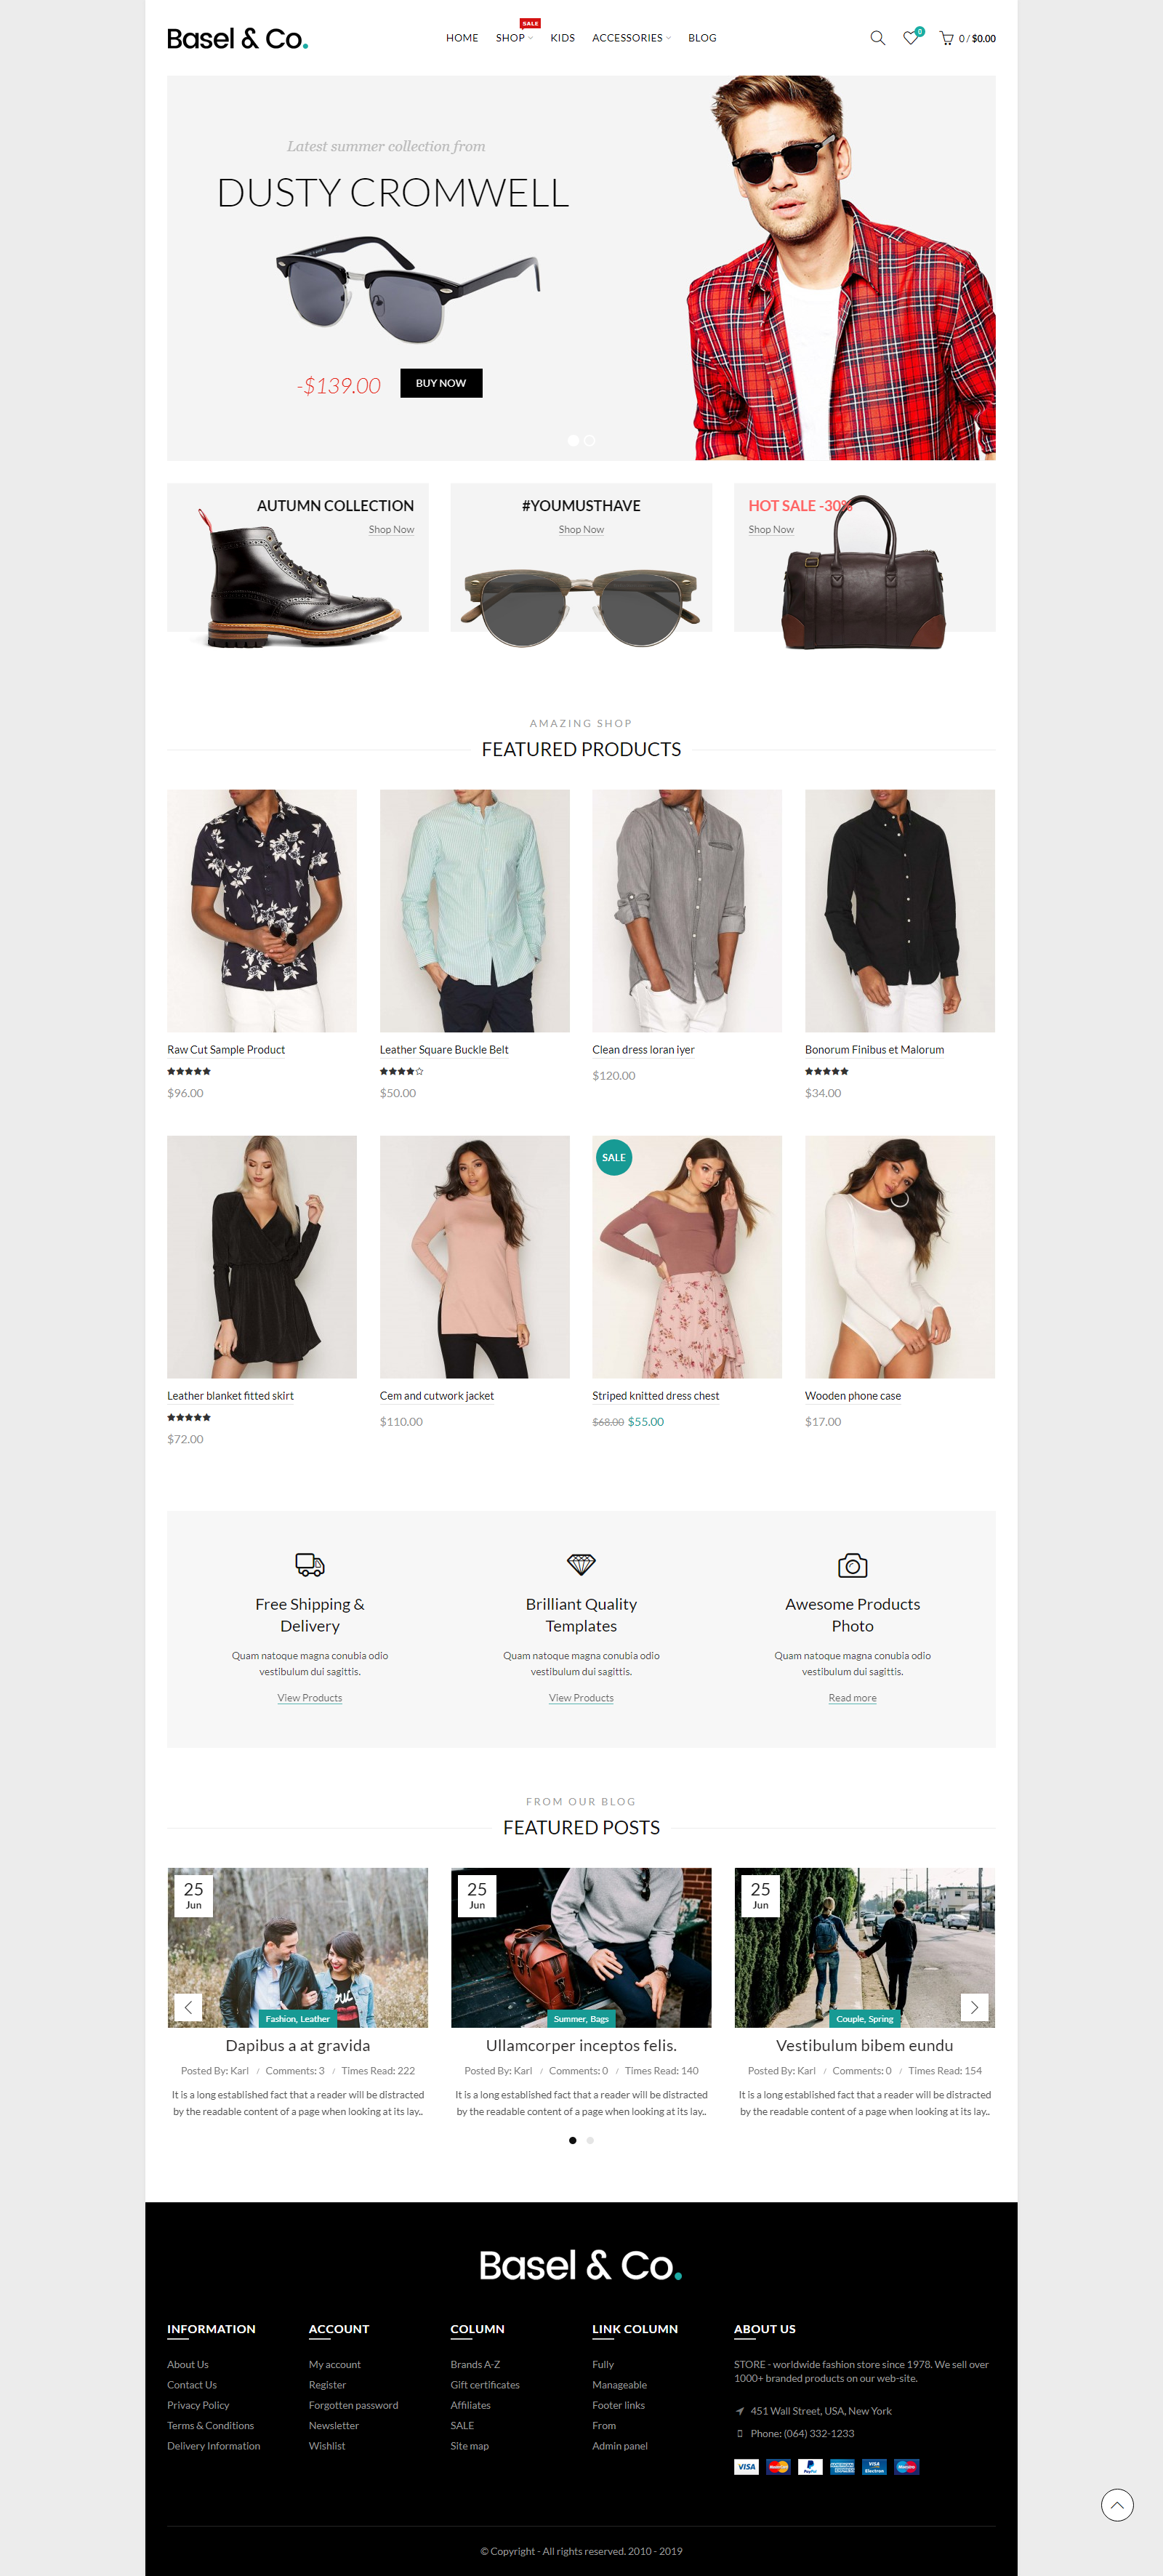Click Shop Now under Autumn Collection
Viewport: 1163px width, 2576px height.
click(391, 530)
